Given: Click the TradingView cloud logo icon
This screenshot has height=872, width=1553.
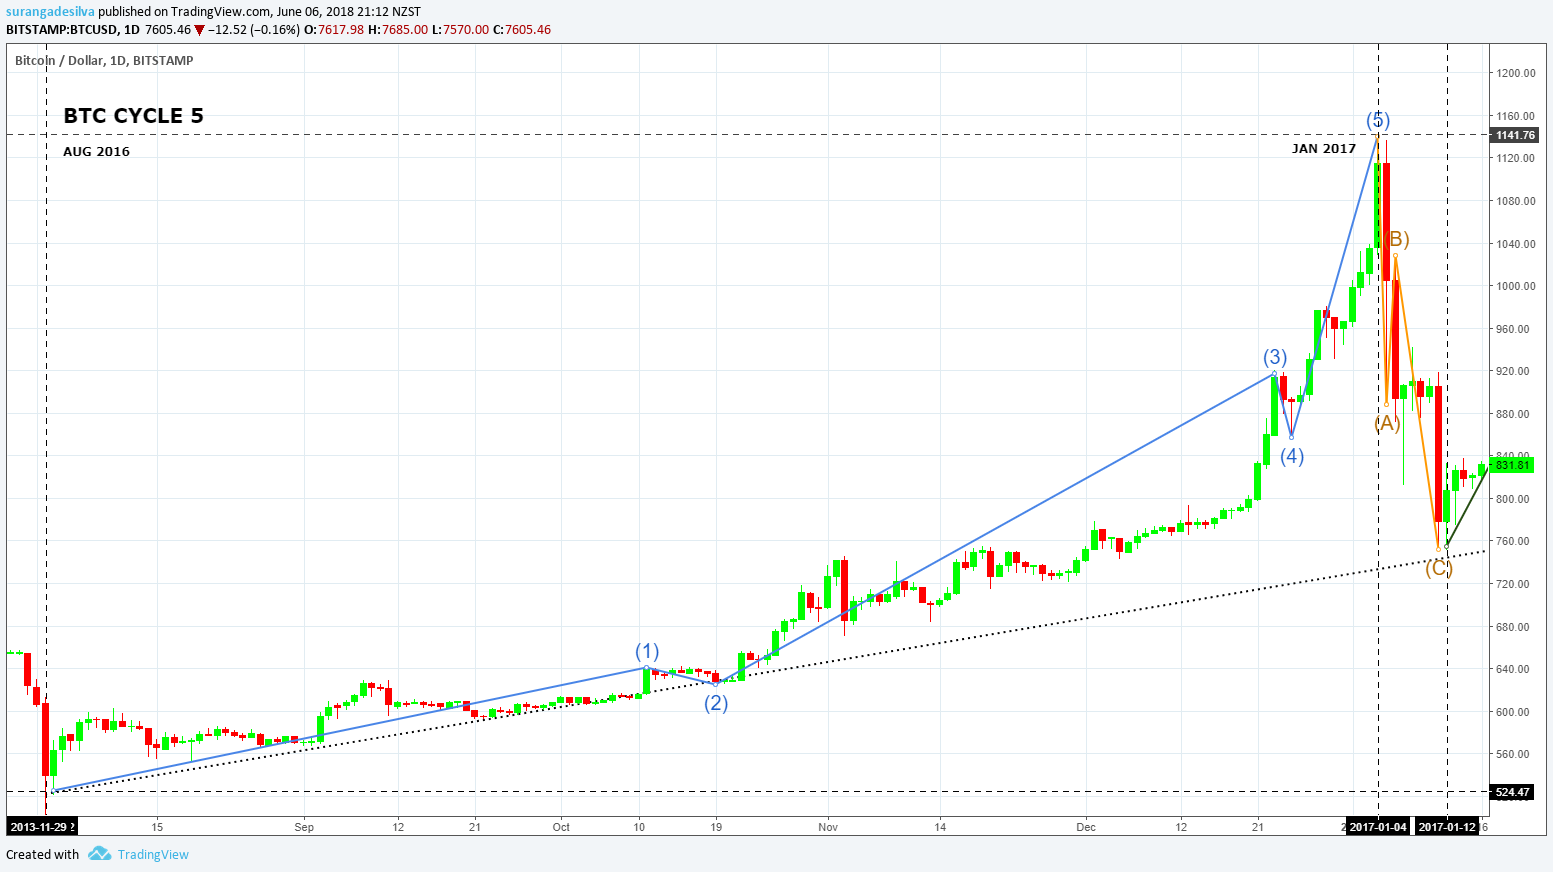Looking at the screenshot, I should pos(99,854).
